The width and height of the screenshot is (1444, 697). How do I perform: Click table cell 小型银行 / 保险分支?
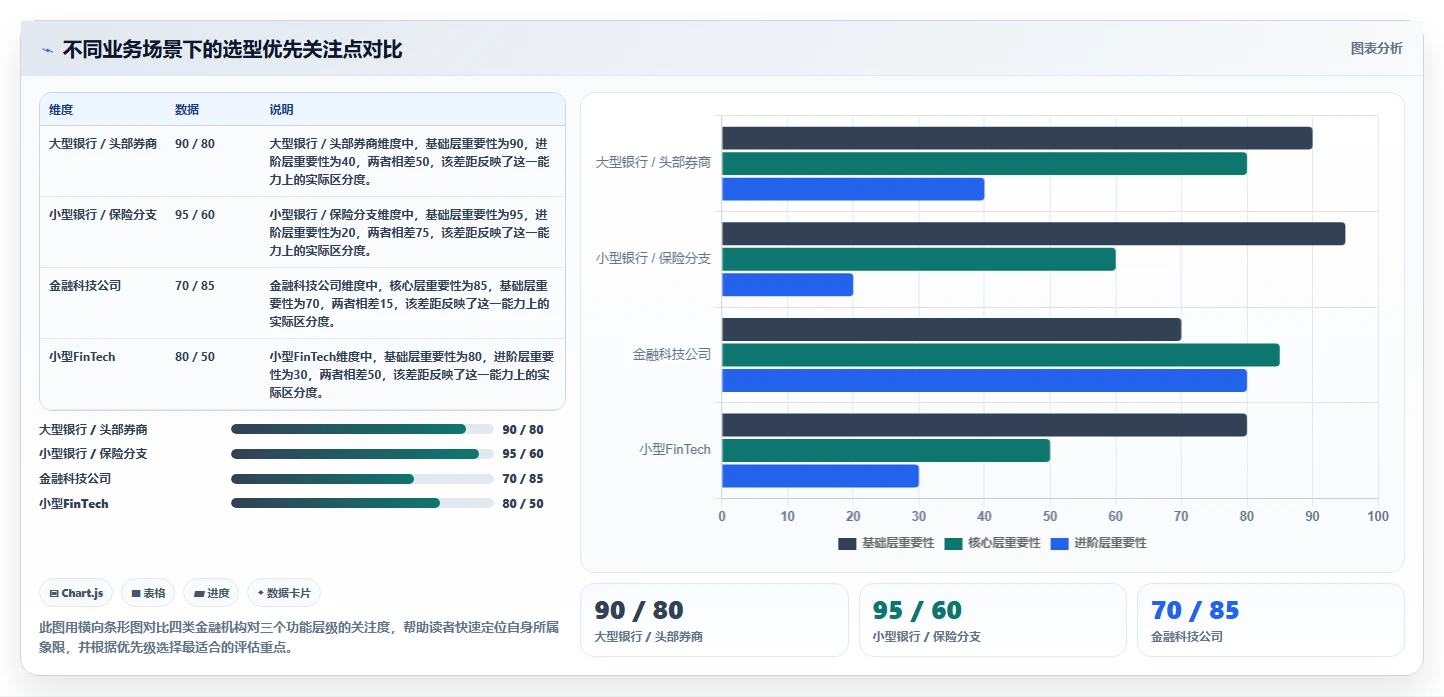(x=103, y=215)
